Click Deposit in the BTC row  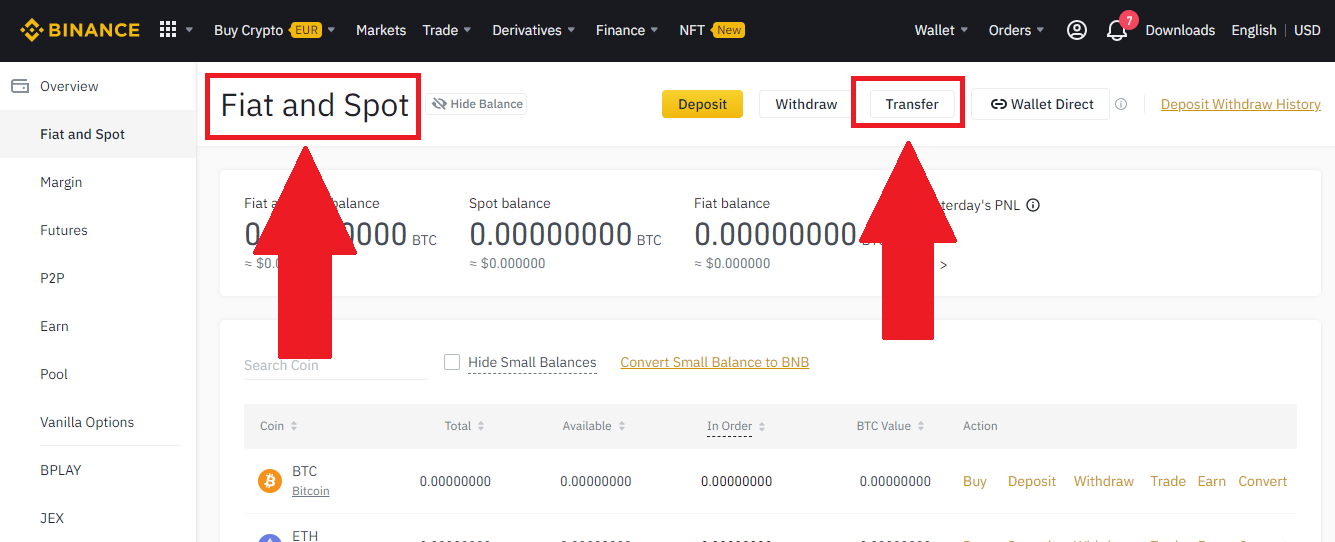tap(1032, 481)
